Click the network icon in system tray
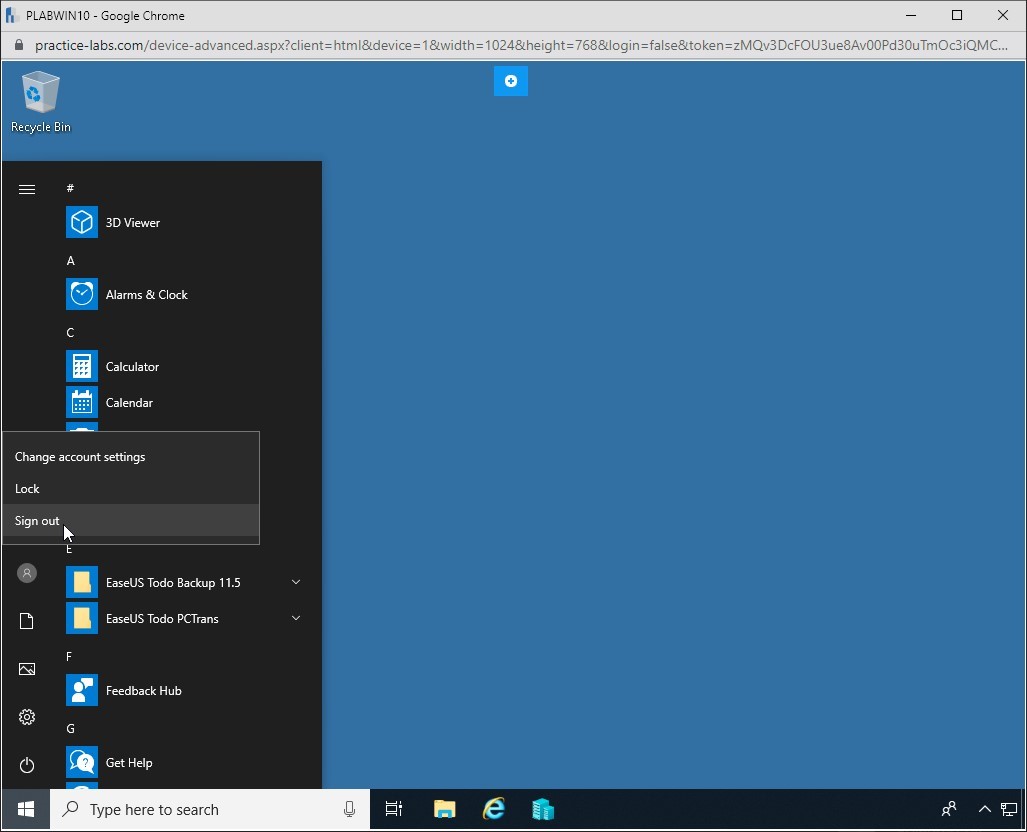The width and height of the screenshot is (1027, 832). [1009, 810]
